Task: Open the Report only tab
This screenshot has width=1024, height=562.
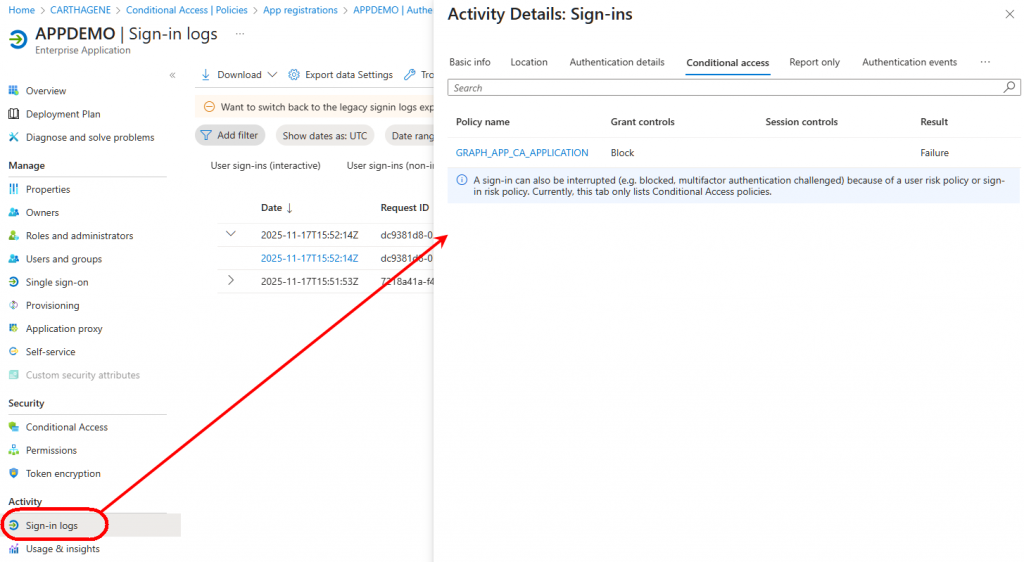Action: 814,62
